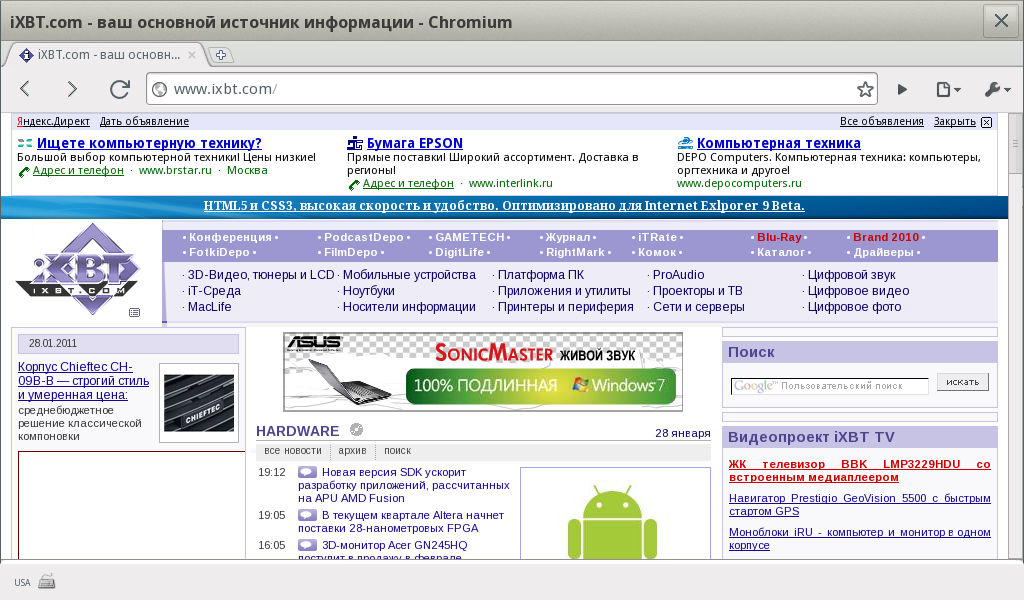Click the Android robot image

(x=612, y=522)
